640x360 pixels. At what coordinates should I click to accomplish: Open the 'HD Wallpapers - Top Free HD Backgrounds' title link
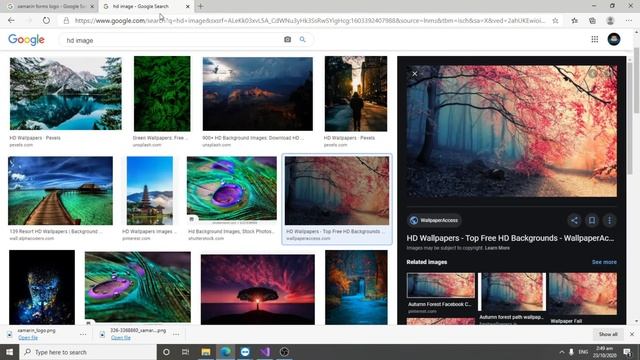(510, 238)
